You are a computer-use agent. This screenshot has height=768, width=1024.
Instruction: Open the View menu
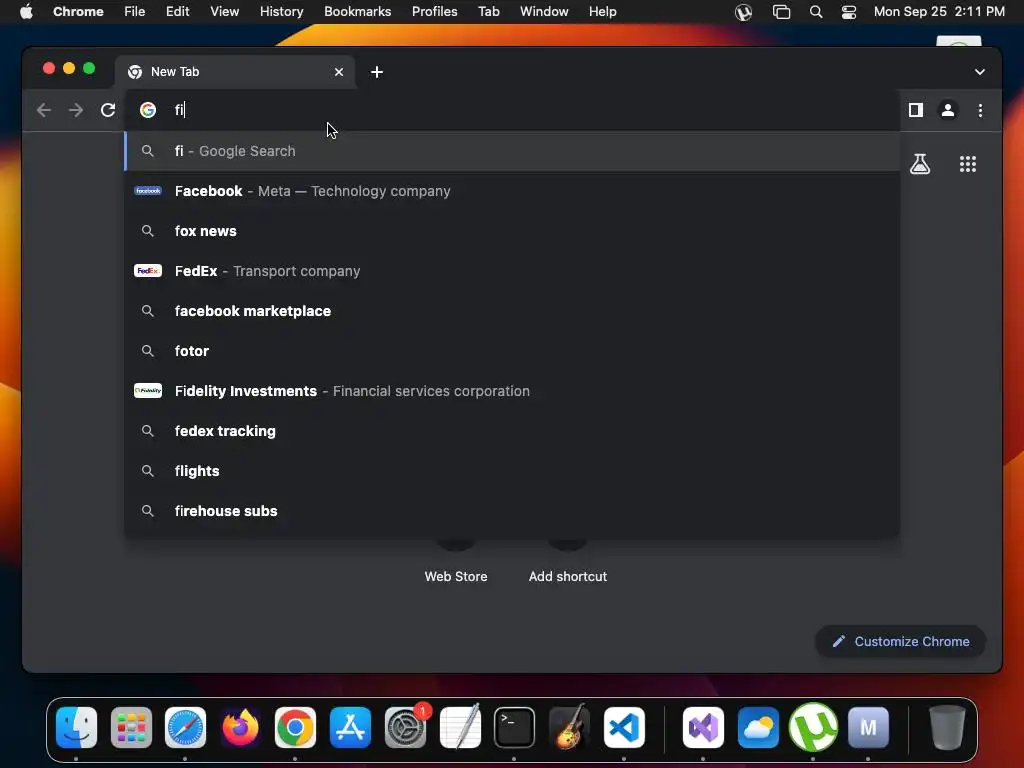pyautogui.click(x=224, y=11)
